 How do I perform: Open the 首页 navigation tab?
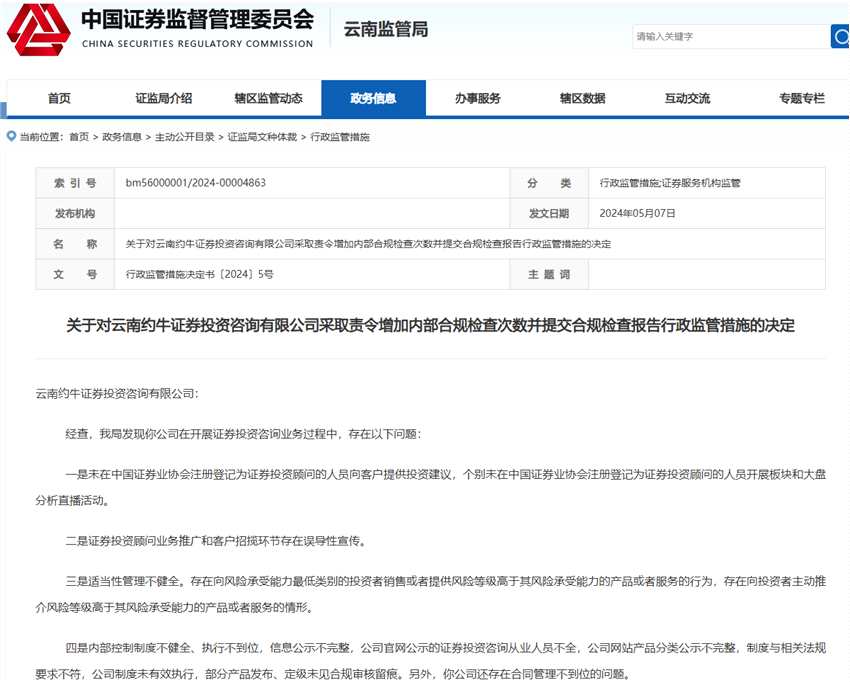(59, 98)
